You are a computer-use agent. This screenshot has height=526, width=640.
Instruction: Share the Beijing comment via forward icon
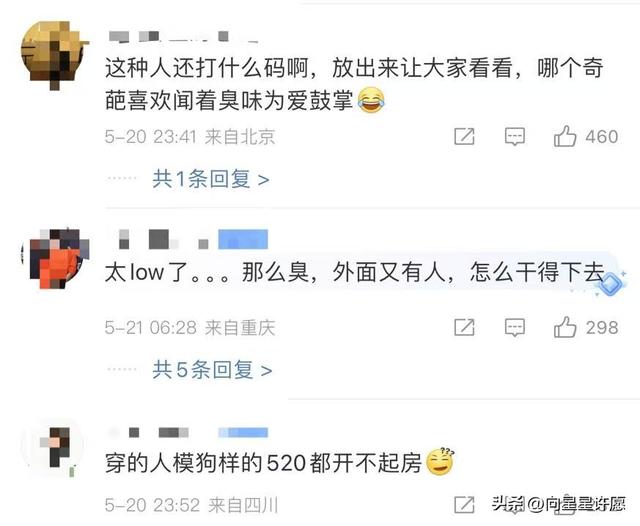(464, 136)
